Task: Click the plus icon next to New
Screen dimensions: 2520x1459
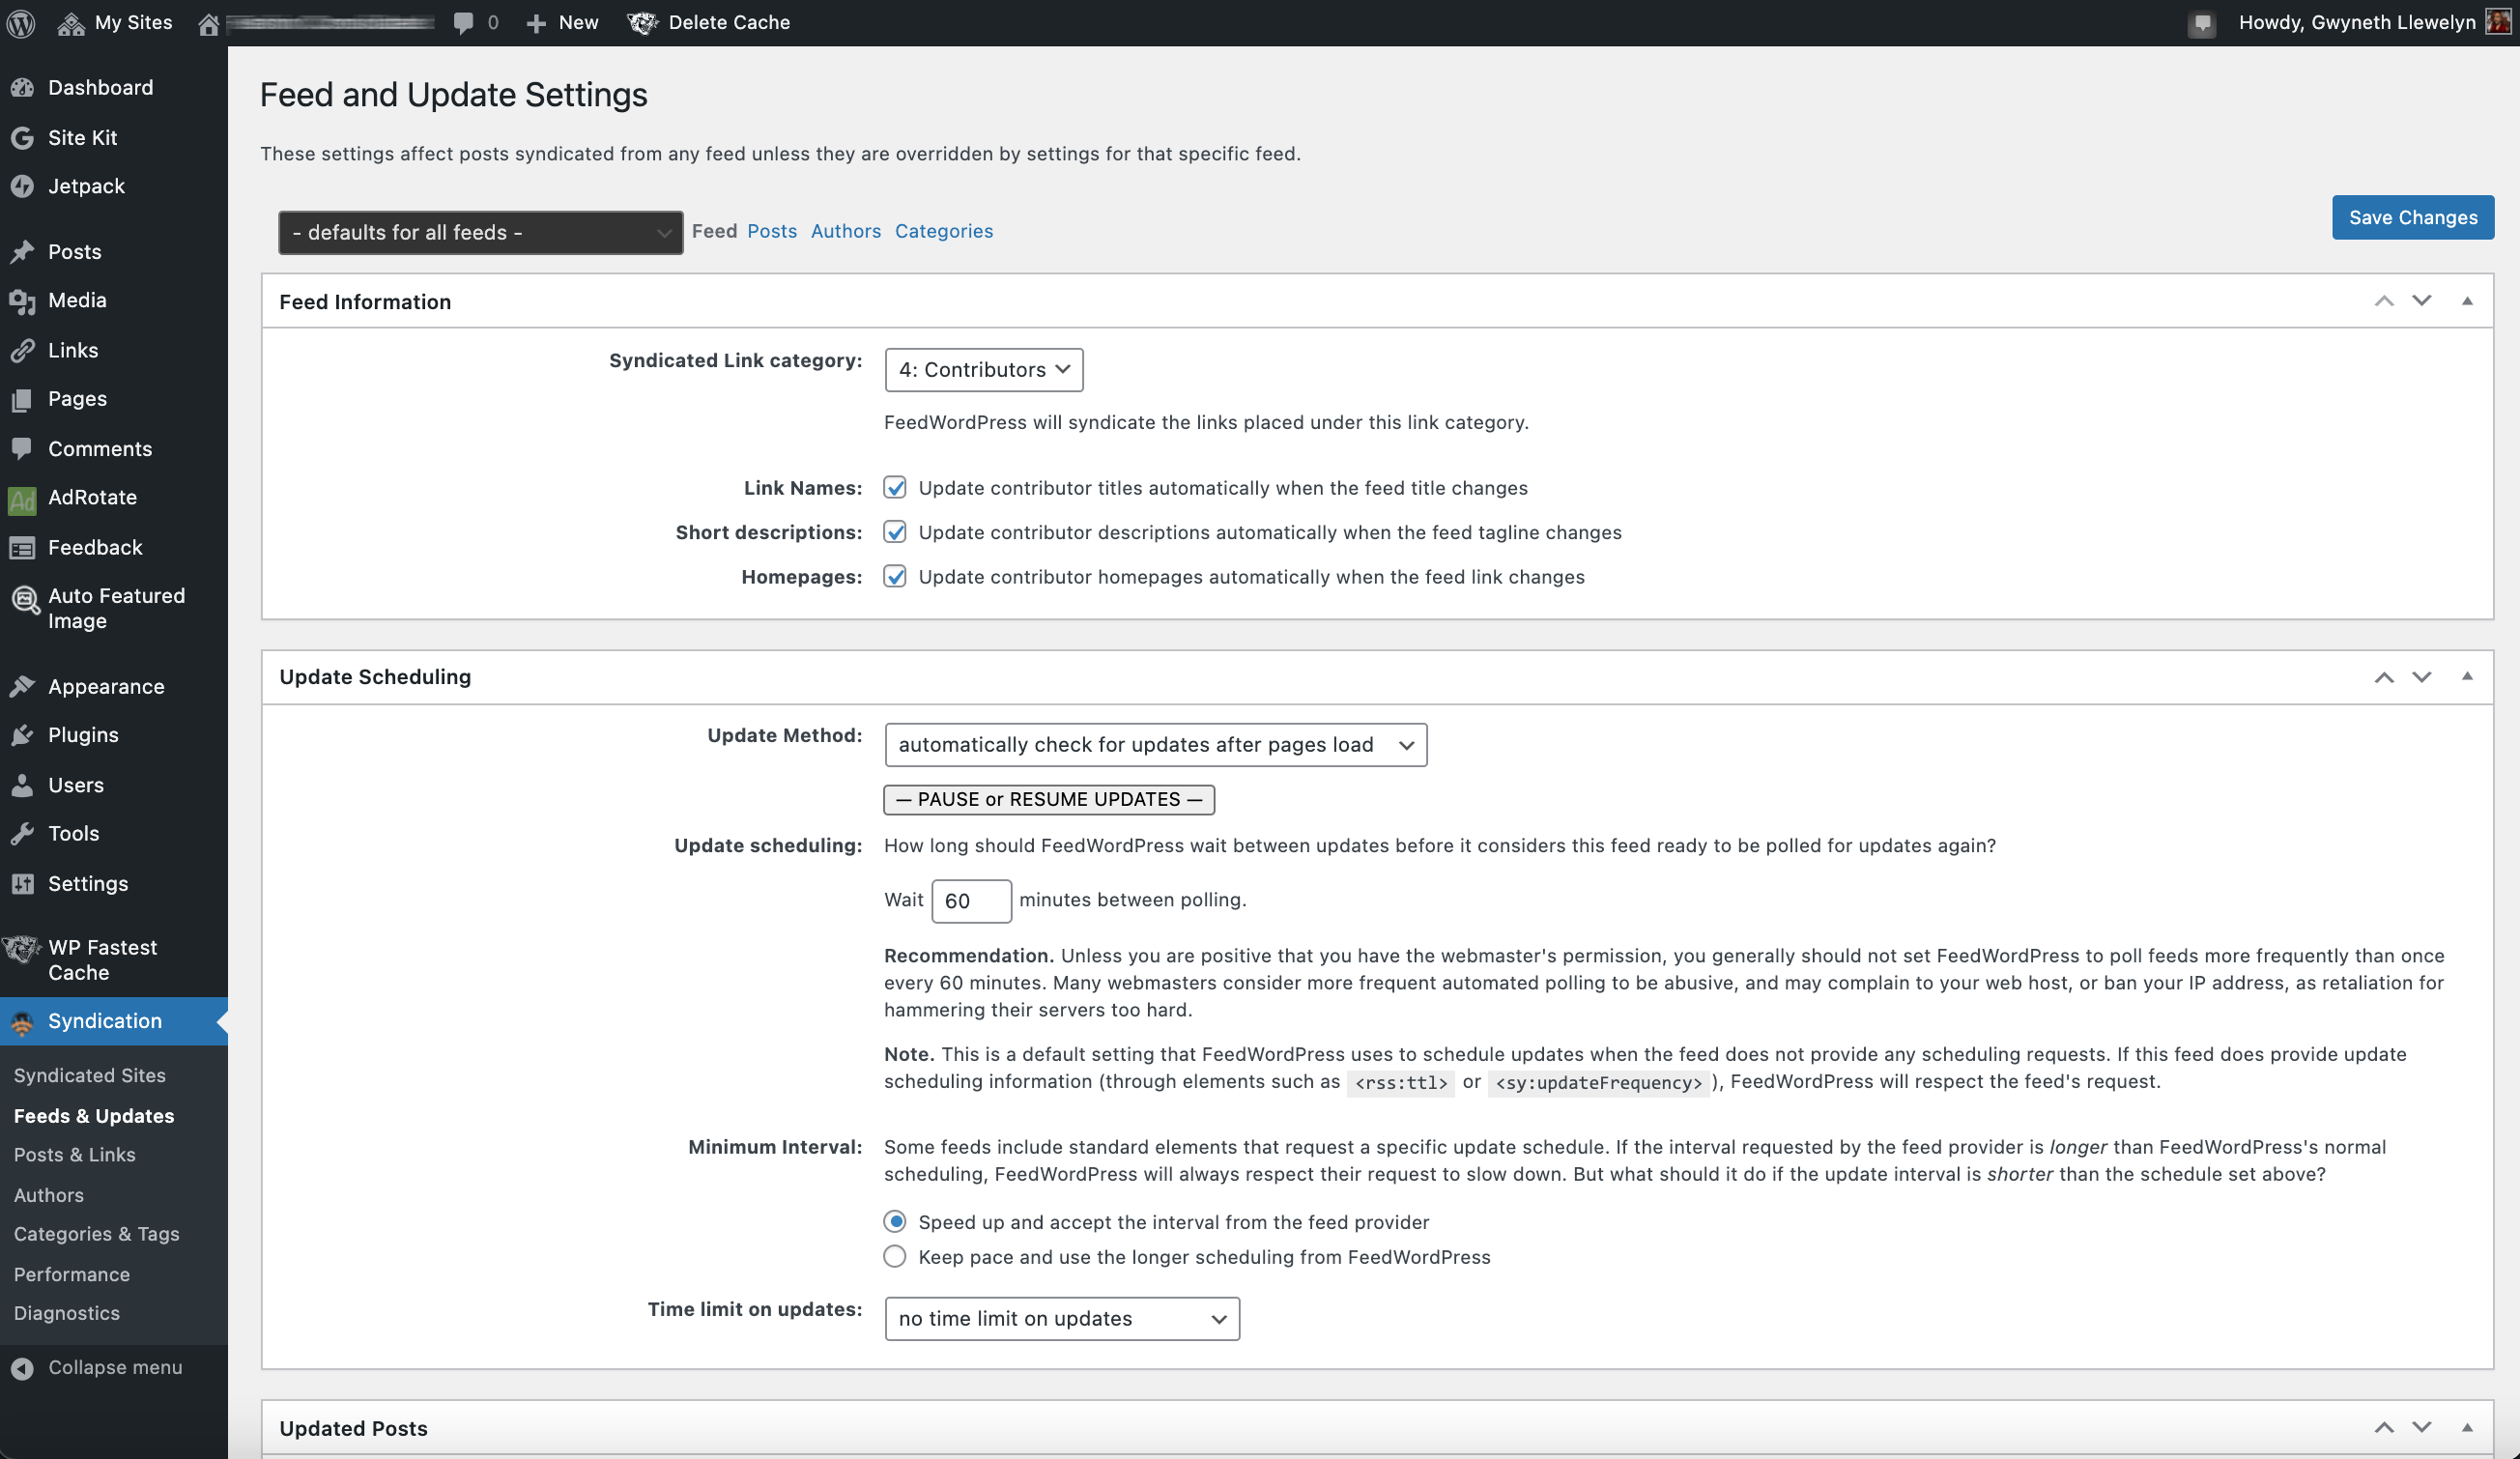Action: coord(536,23)
